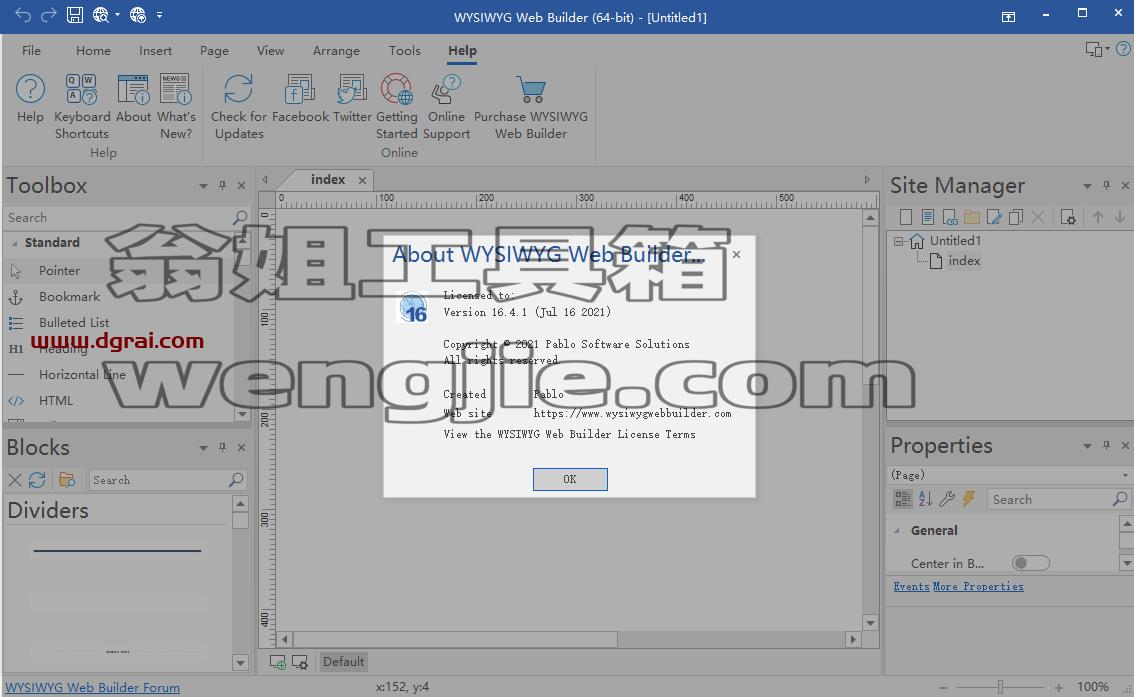Click the zoom slider handle in status bar
The height and width of the screenshot is (697, 1134).
(1001, 687)
